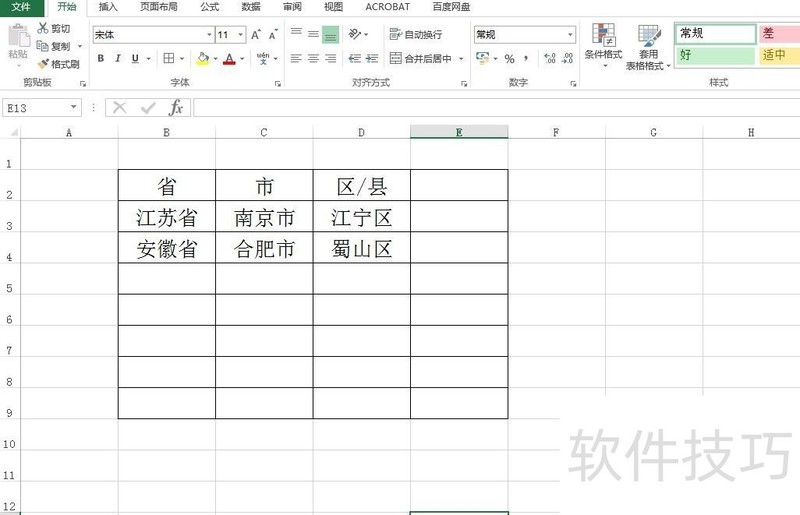This screenshot has width=800, height=515.
Task: Expand underline style dropdown arrow
Action: click(x=148, y=59)
